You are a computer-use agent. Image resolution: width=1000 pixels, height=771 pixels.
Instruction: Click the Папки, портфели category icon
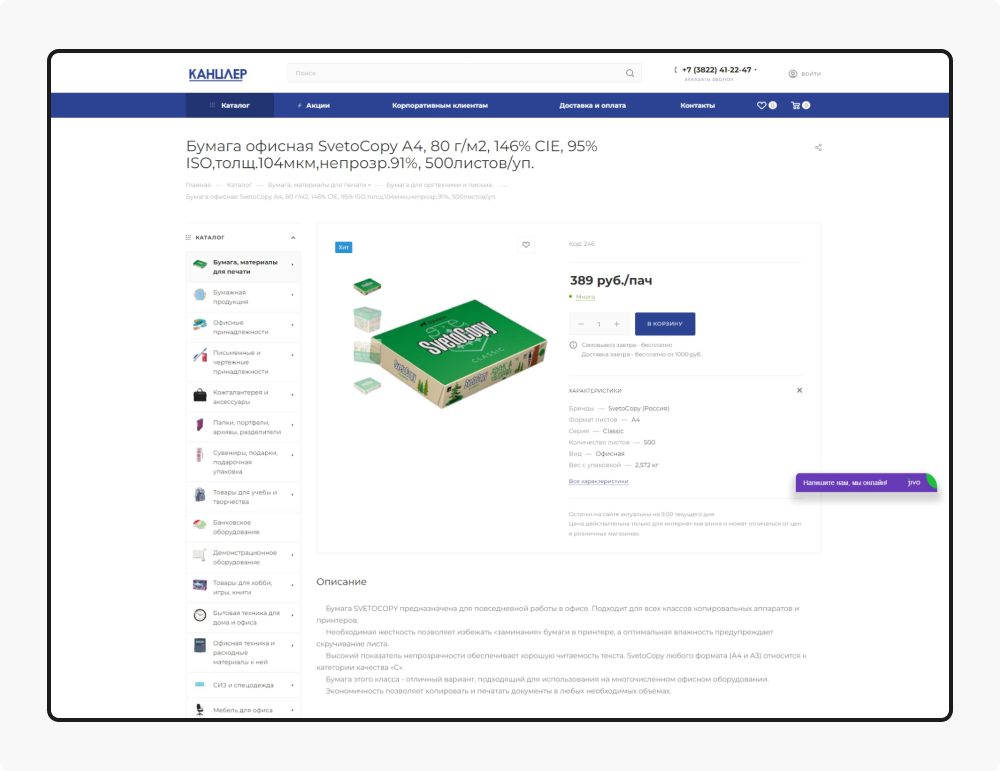200,425
